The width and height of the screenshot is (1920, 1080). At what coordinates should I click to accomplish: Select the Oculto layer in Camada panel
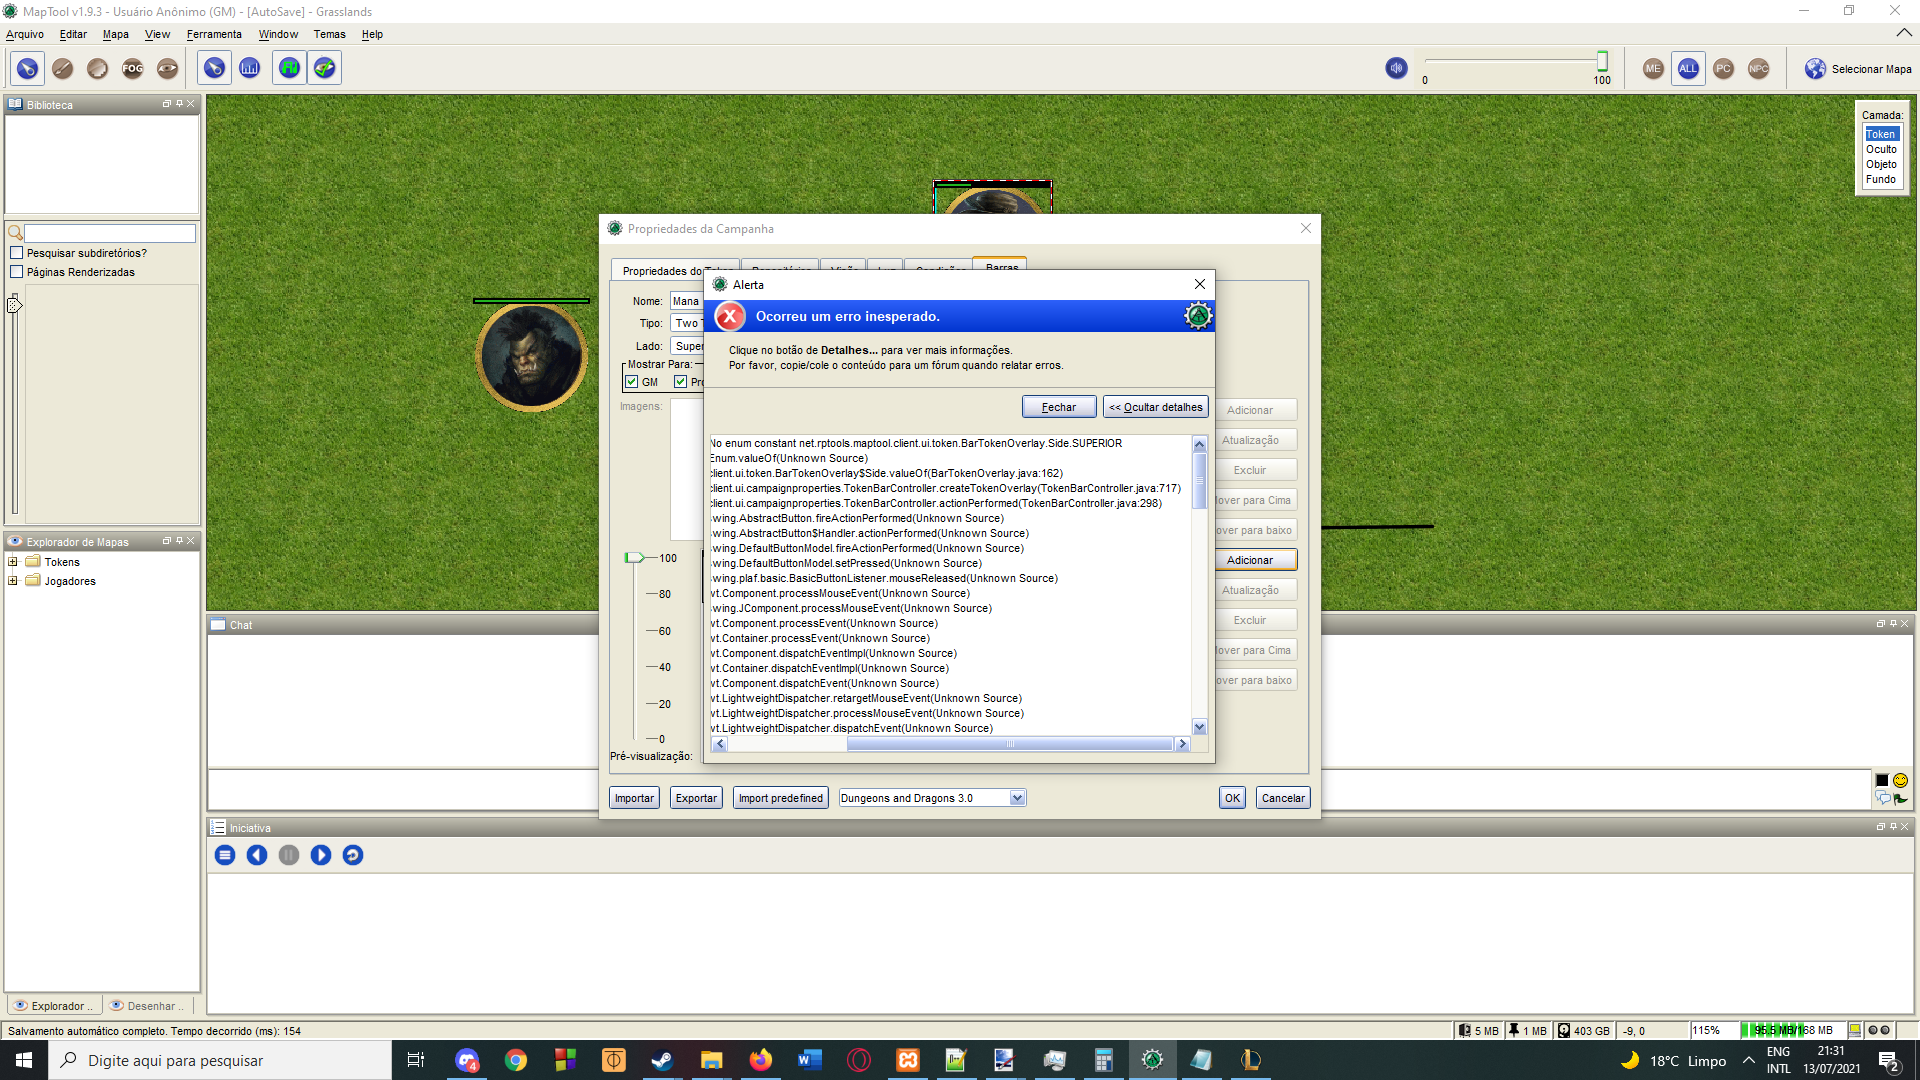[x=1880, y=149]
